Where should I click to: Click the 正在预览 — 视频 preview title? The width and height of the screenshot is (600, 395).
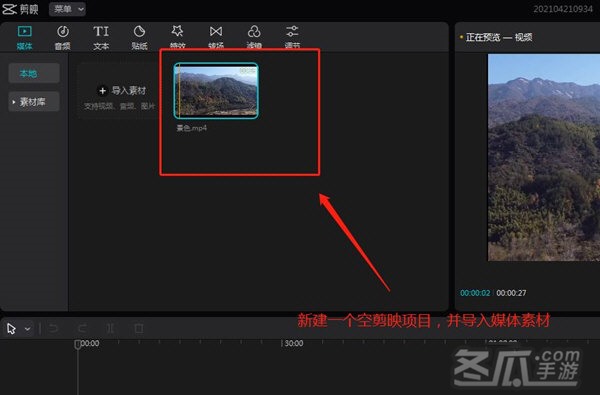499,37
